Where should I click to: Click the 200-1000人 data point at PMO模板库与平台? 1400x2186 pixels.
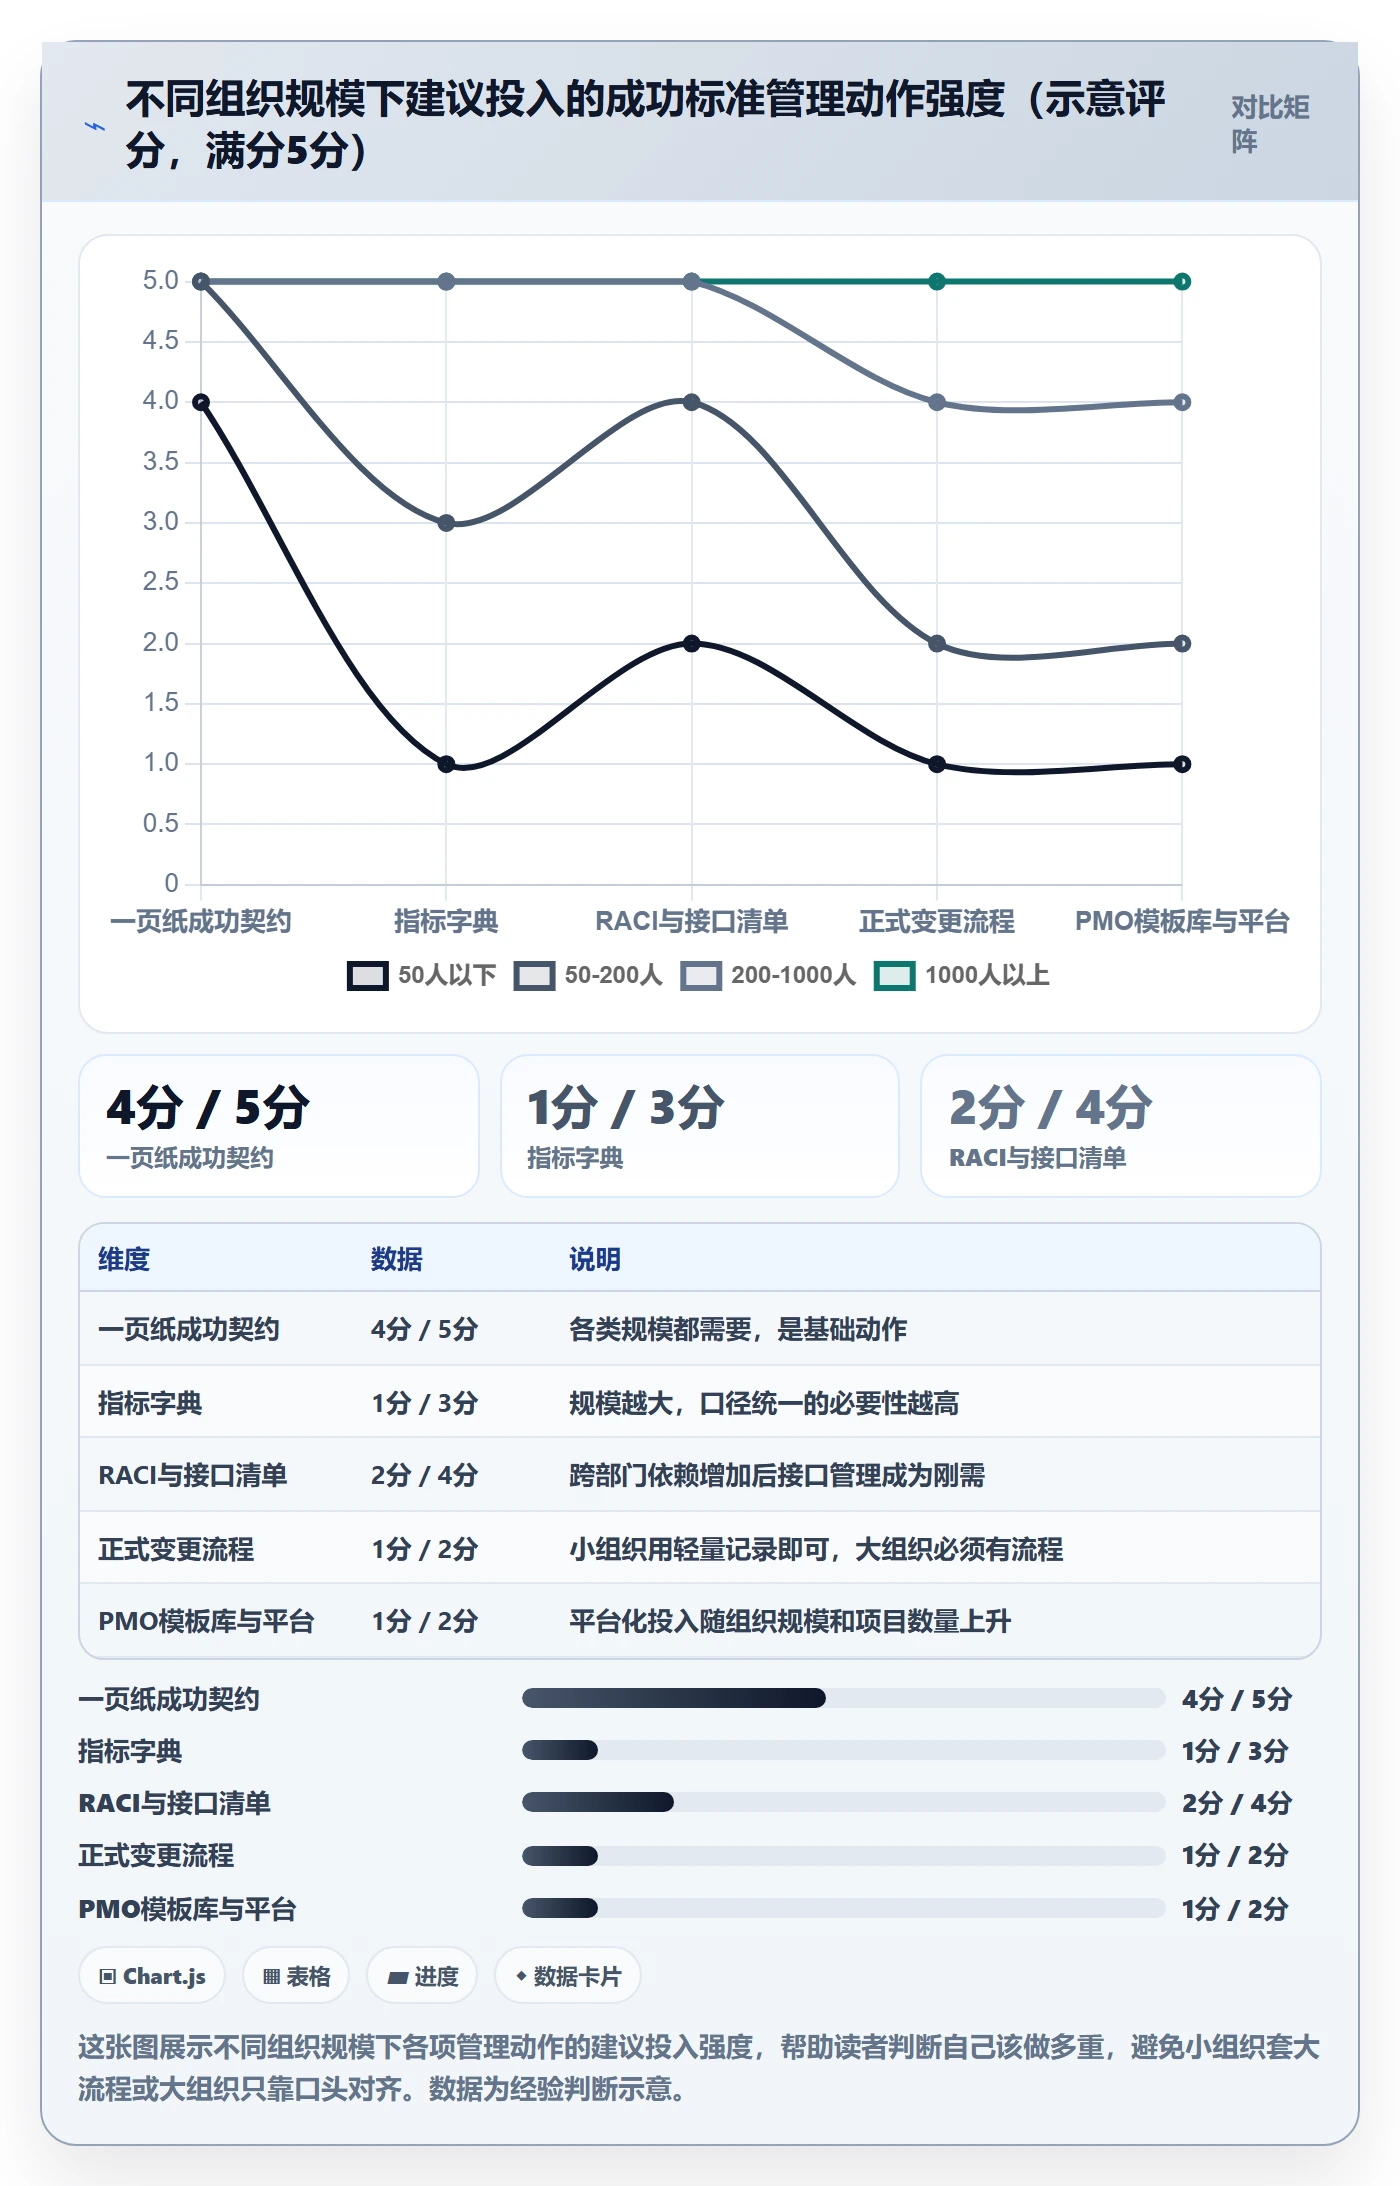[x=1182, y=402]
